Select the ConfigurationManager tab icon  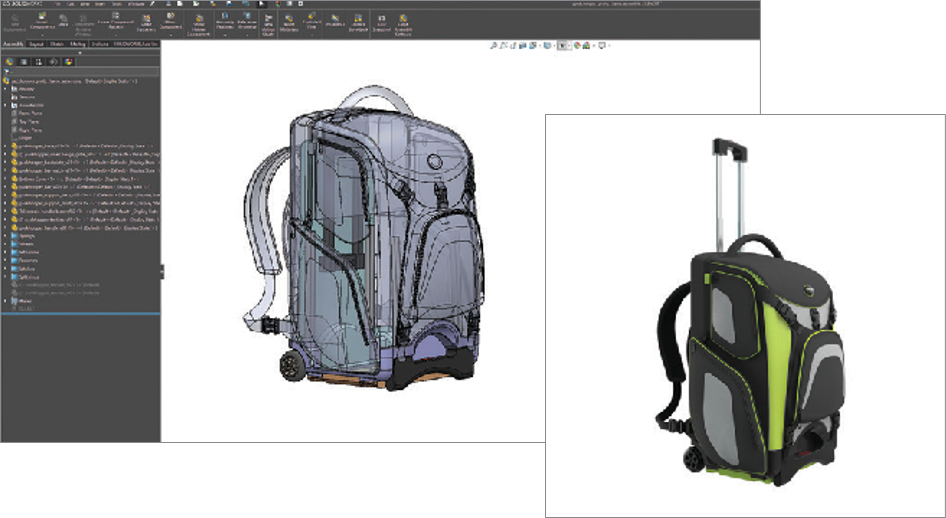tap(39, 62)
